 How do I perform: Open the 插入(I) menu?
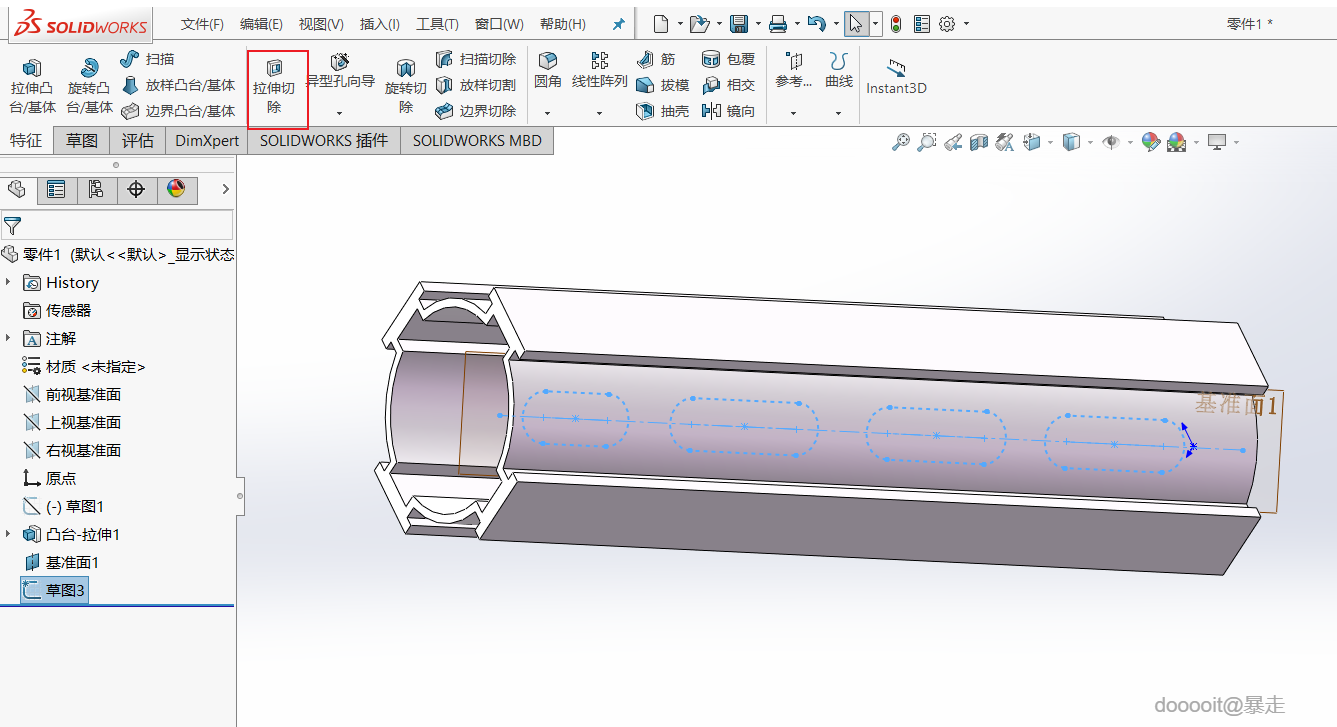pyautogui.click(x=380, y=24)
